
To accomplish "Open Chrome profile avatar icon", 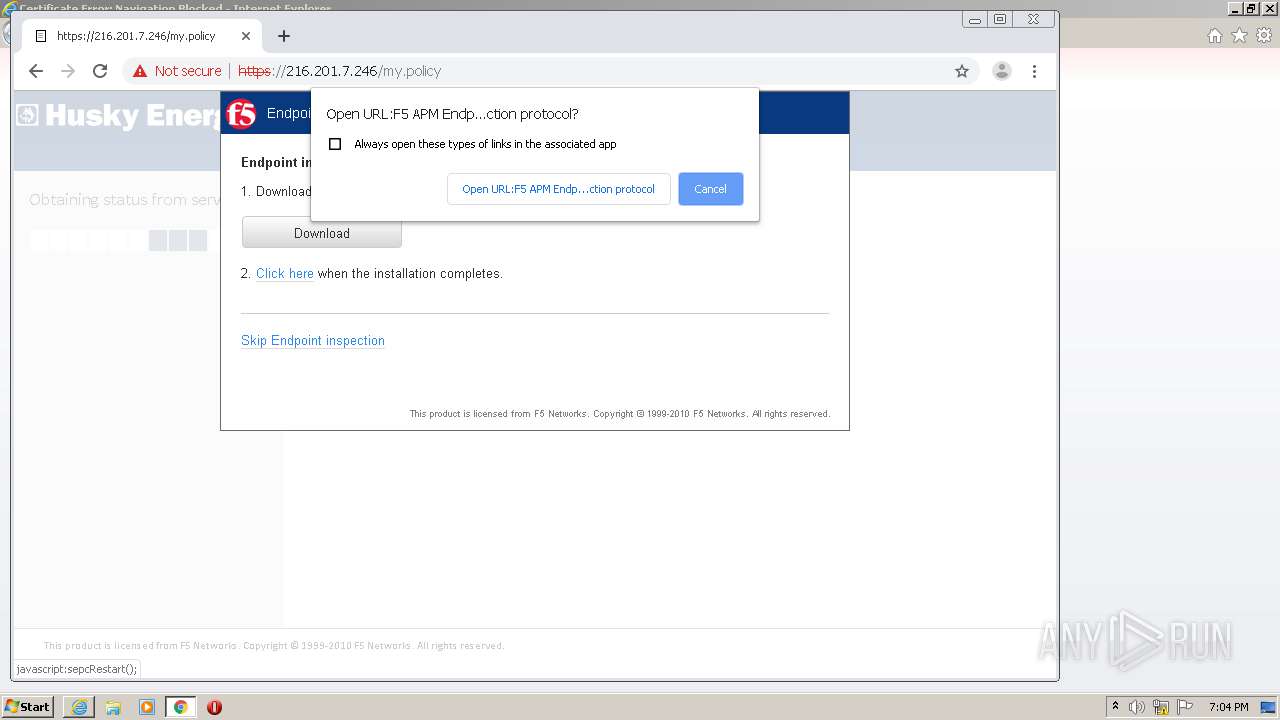I will point(1002,71).
